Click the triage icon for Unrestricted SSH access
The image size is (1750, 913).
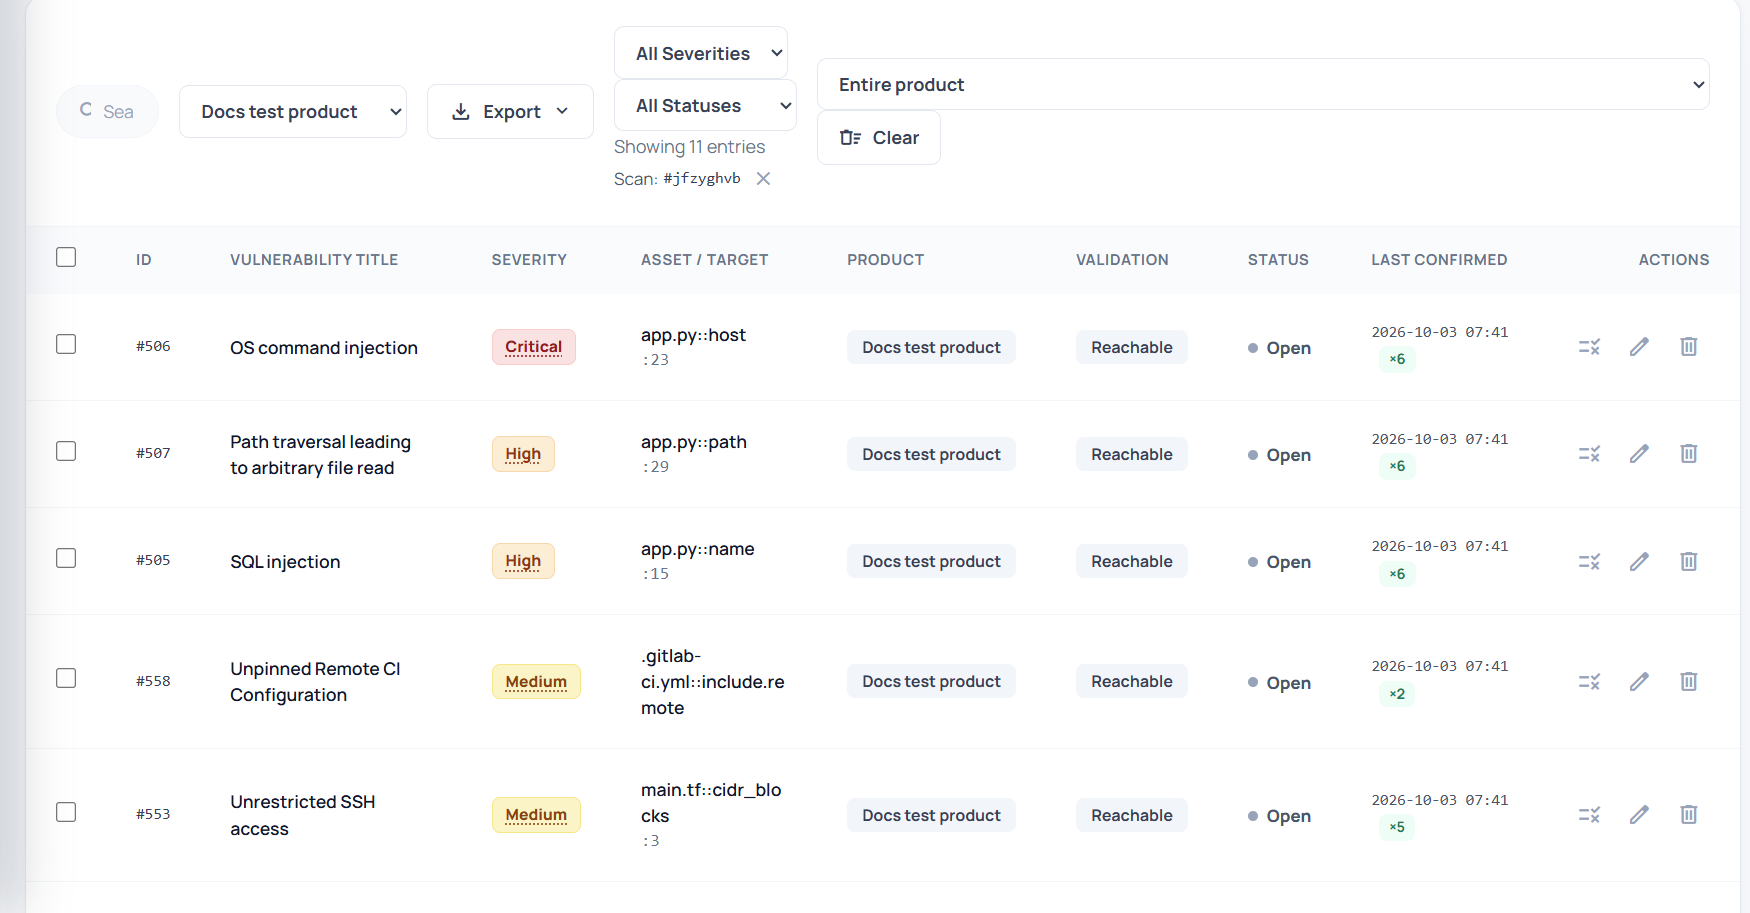tap(1589, 815)
